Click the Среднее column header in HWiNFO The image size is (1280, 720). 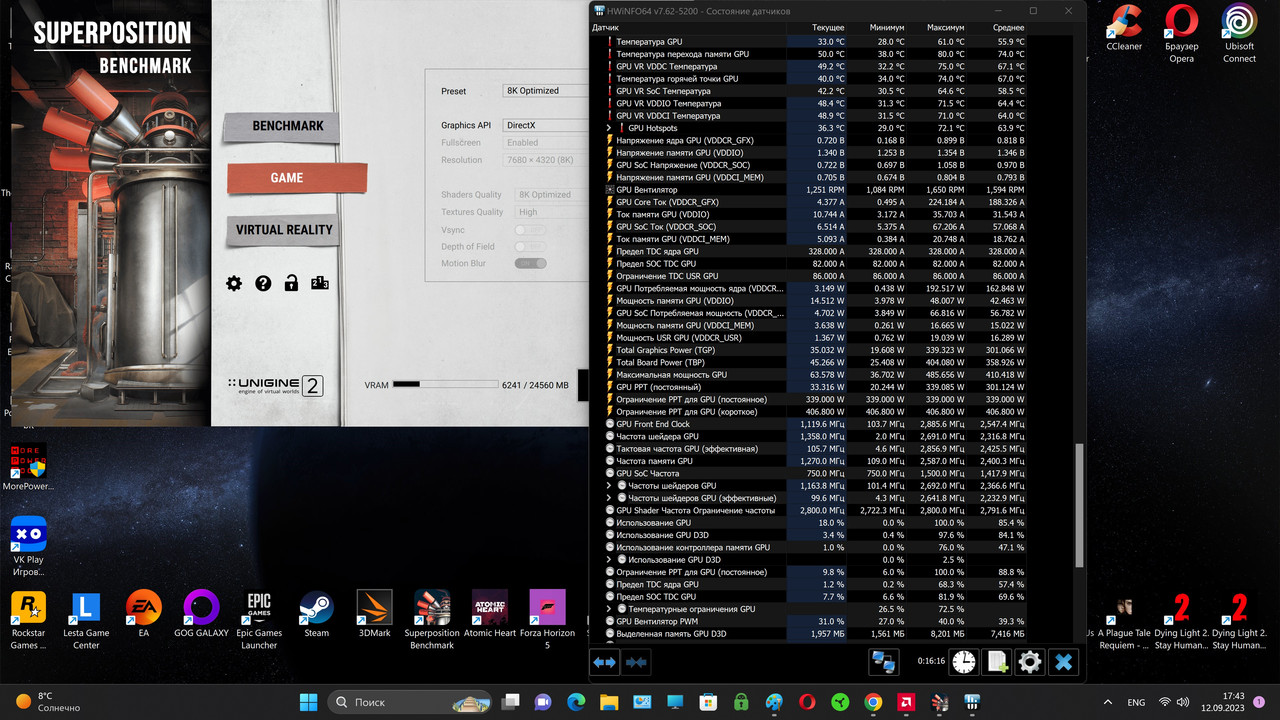[x=1008, y=28]
